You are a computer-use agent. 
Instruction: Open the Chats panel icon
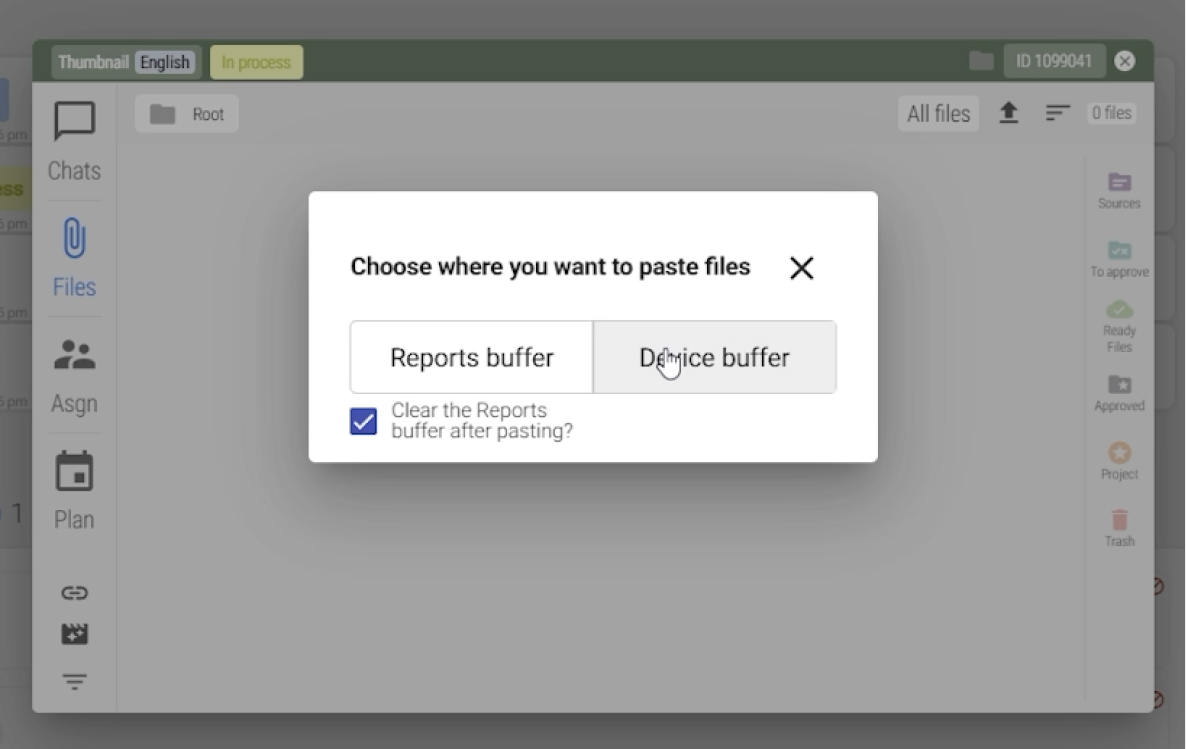(74, 123)
